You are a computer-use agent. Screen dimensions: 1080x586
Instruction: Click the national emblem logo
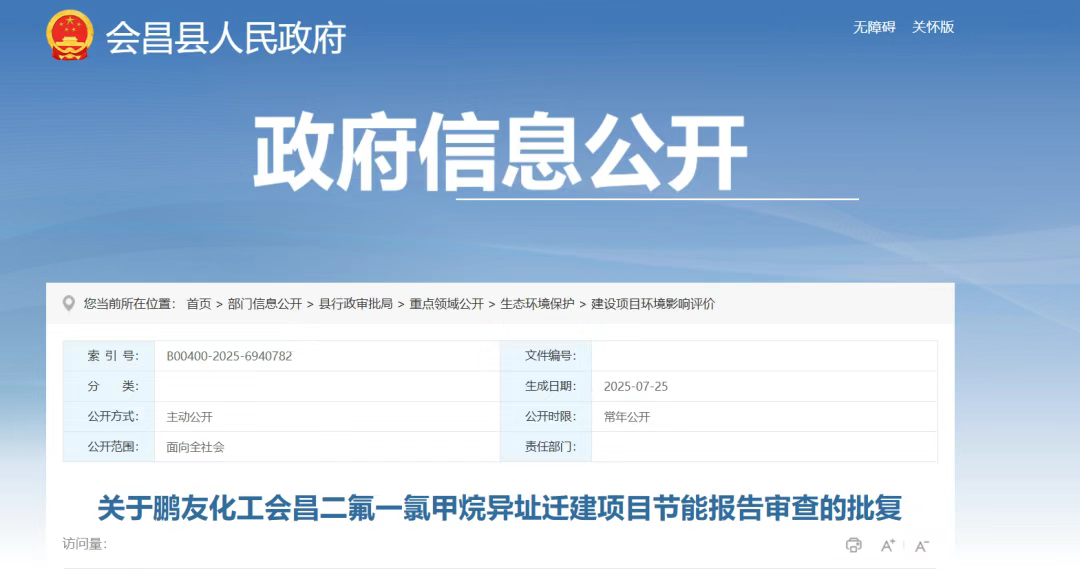click(70, 35)
